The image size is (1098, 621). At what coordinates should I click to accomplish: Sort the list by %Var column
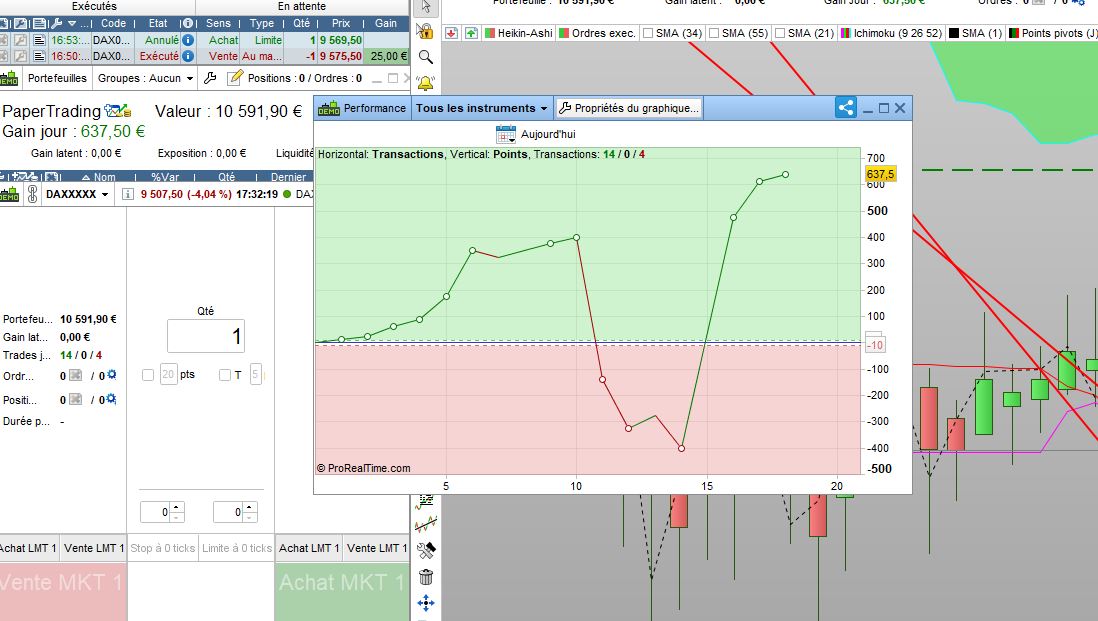pyautogui.click(x=165, y=177)
